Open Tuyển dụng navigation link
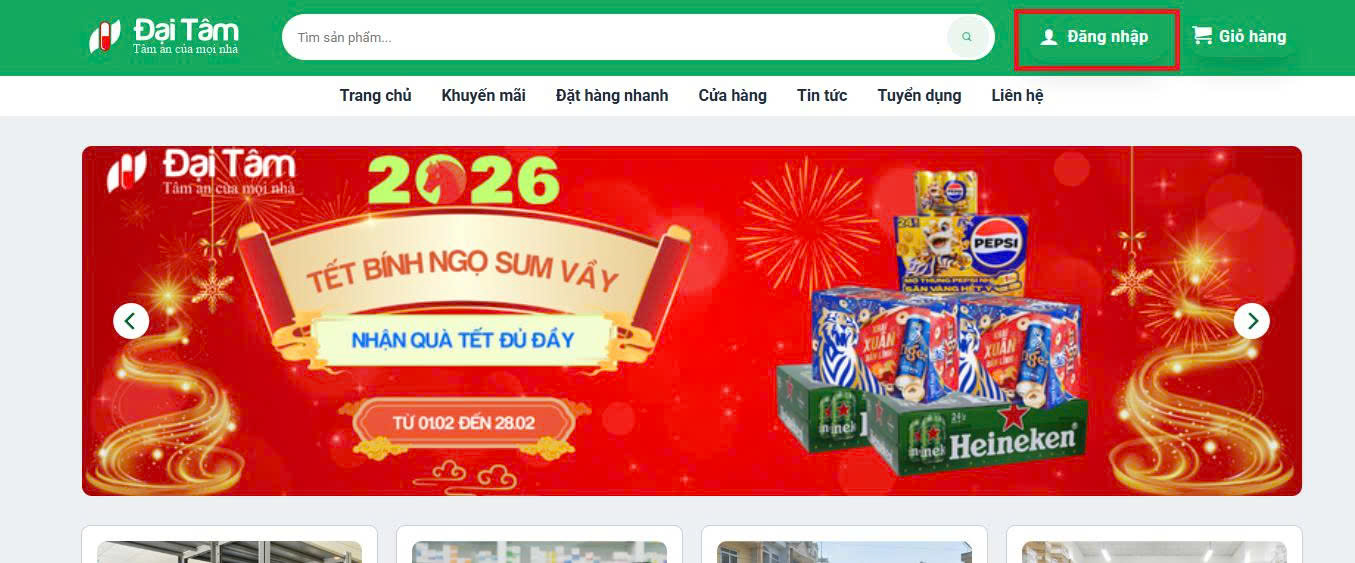 pos(919,96)
